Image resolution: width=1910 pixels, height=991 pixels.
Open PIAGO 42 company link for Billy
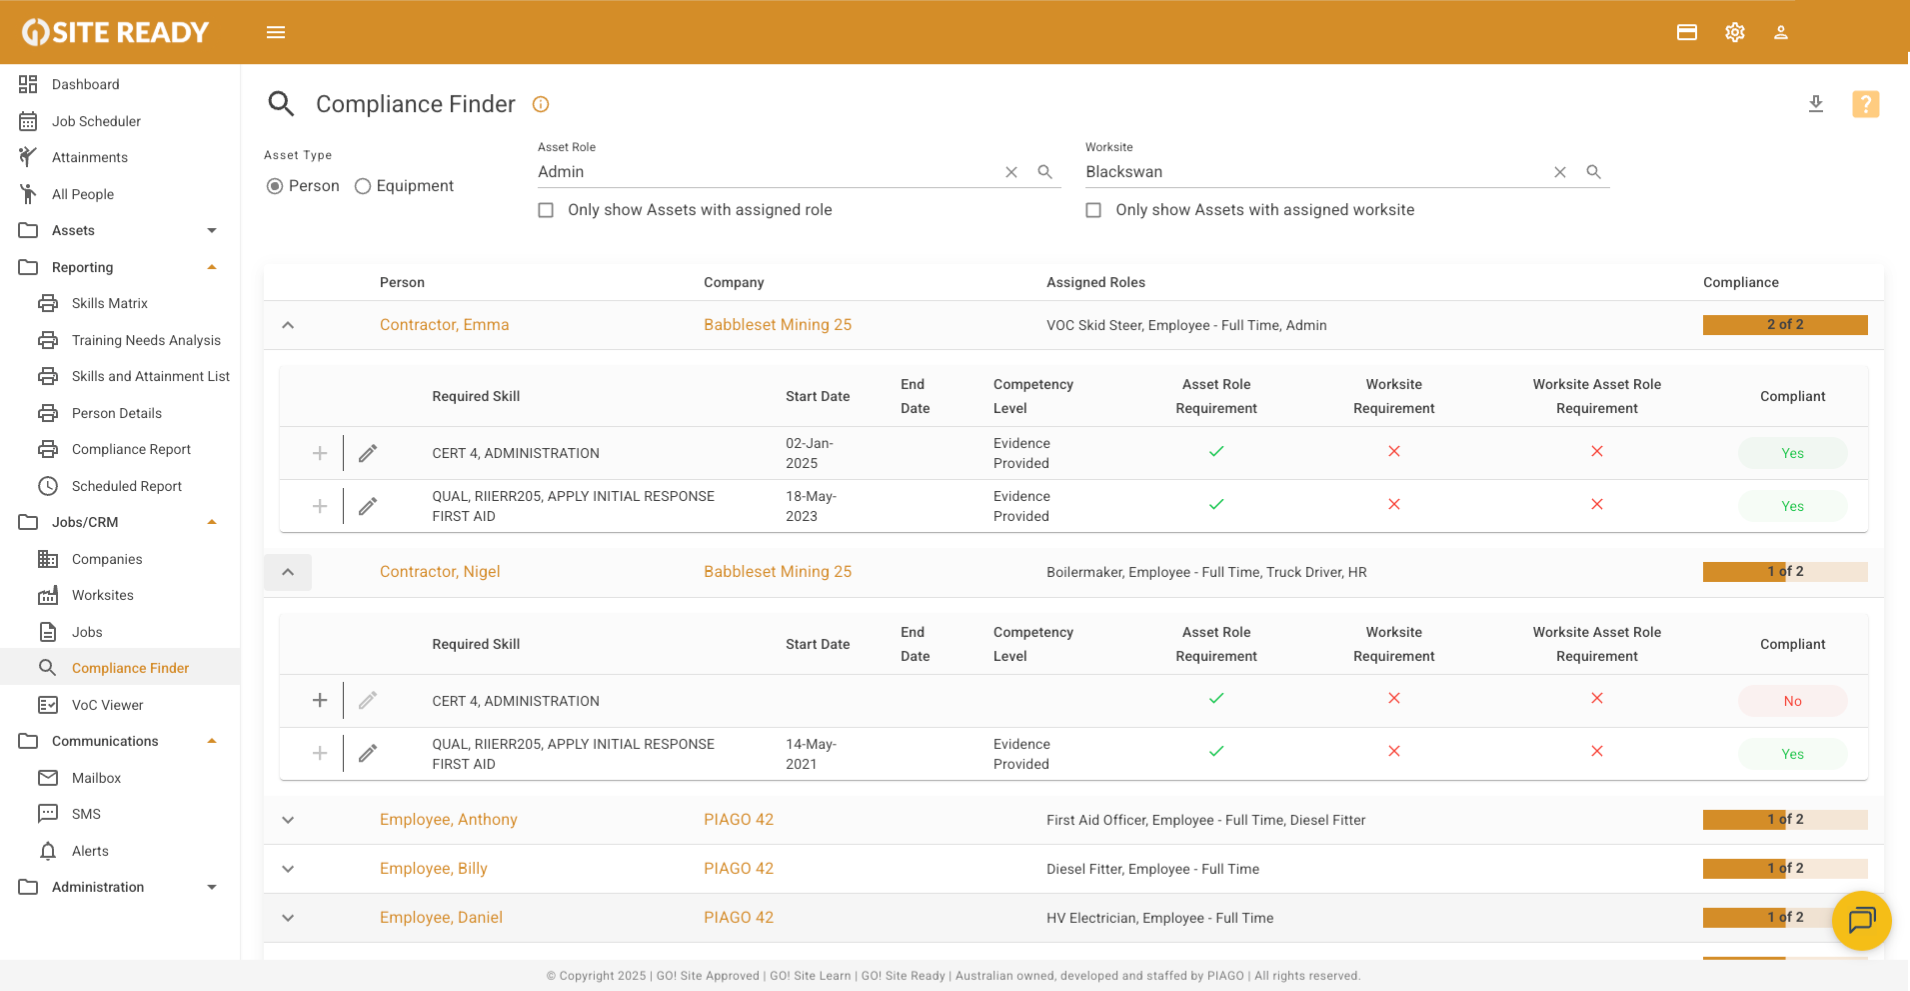[738, 868]
